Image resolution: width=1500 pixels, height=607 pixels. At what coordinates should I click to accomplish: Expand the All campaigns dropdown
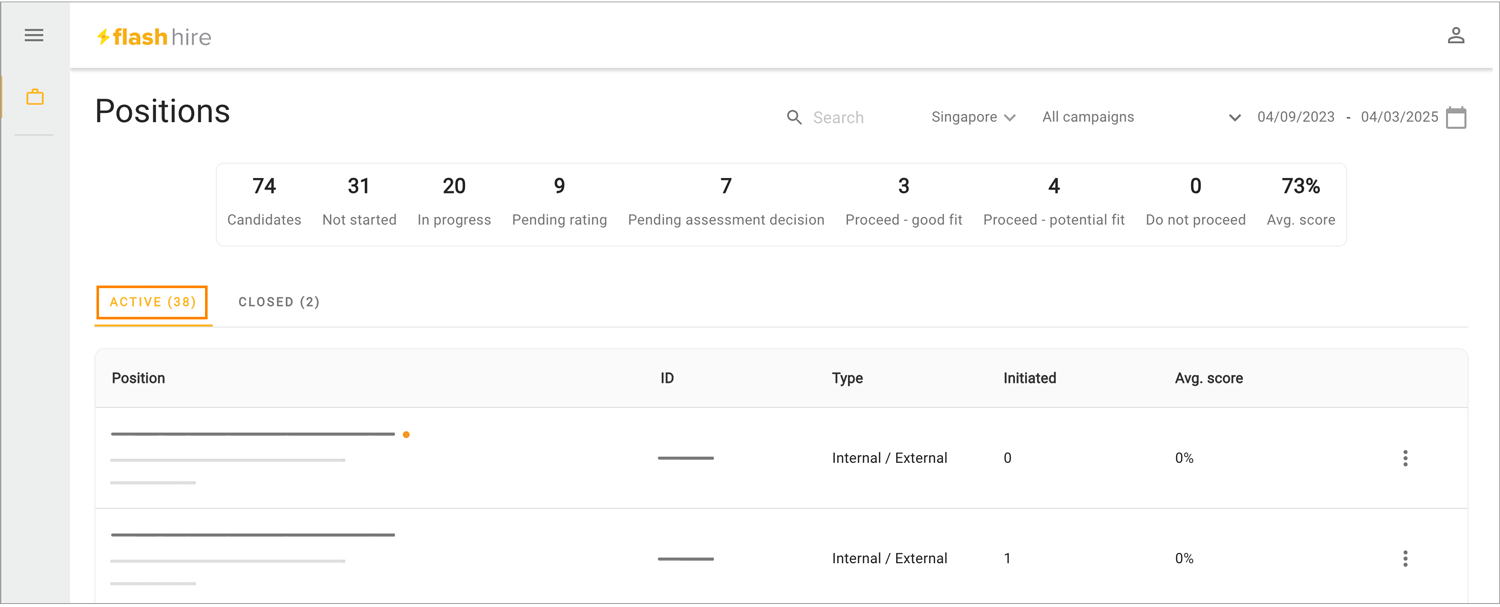[1141, 117]
